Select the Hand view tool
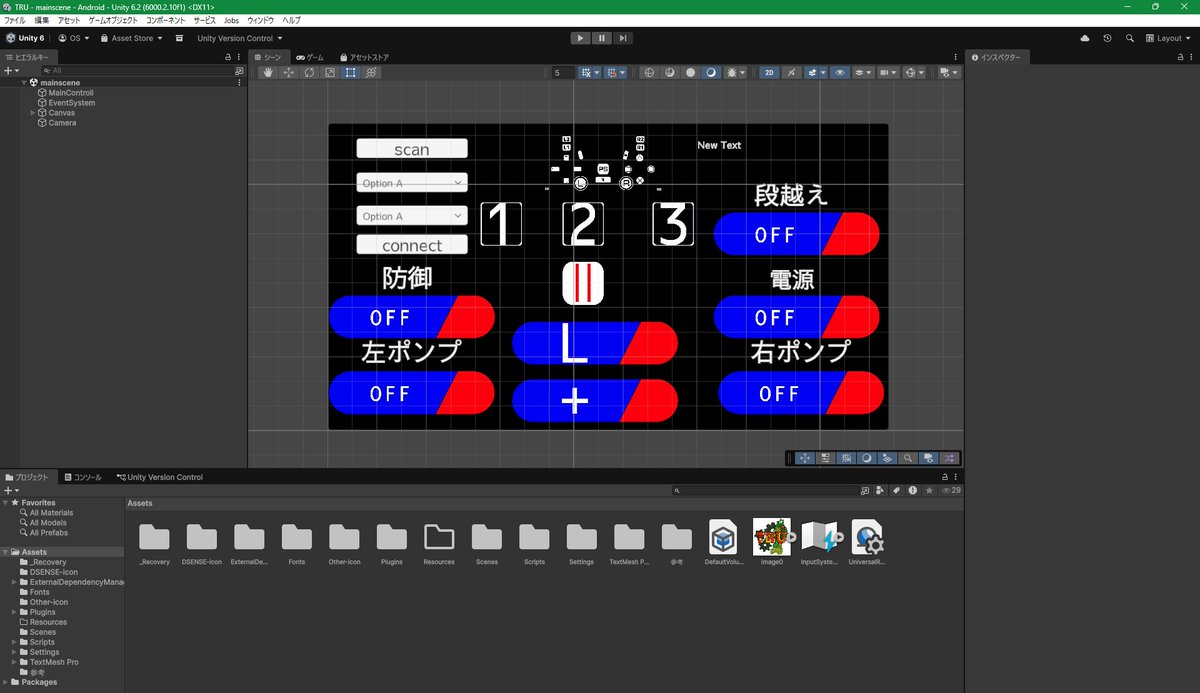The height and width of the screenshot is (693, 1200). point(268,72)
